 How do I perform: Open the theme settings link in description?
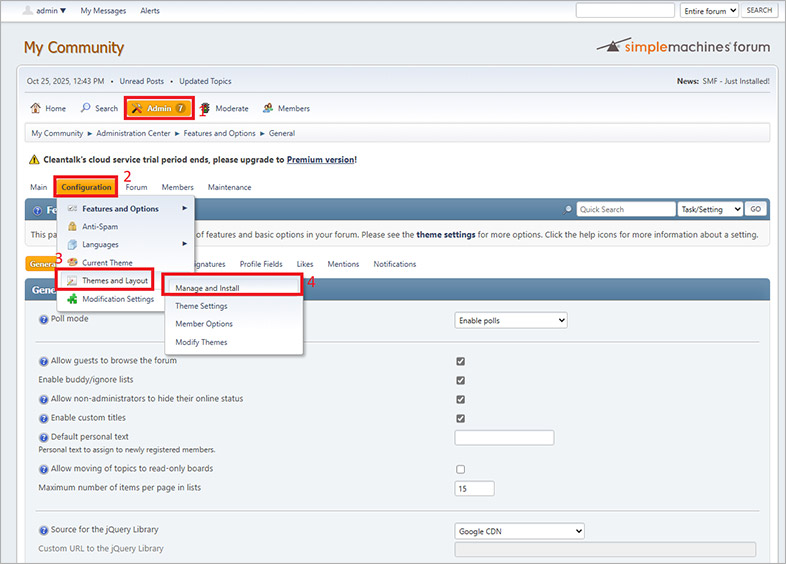pyautogui.click(x=446, y=235)
